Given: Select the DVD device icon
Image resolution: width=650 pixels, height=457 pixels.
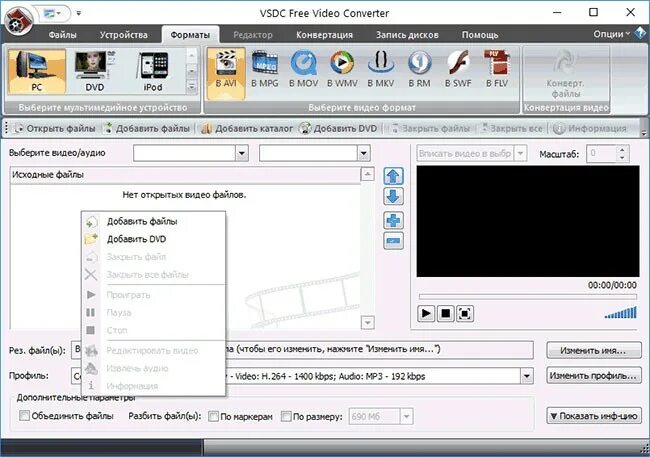Looking at the screenshot, I should pyautogui.click(x=95, y=71).
